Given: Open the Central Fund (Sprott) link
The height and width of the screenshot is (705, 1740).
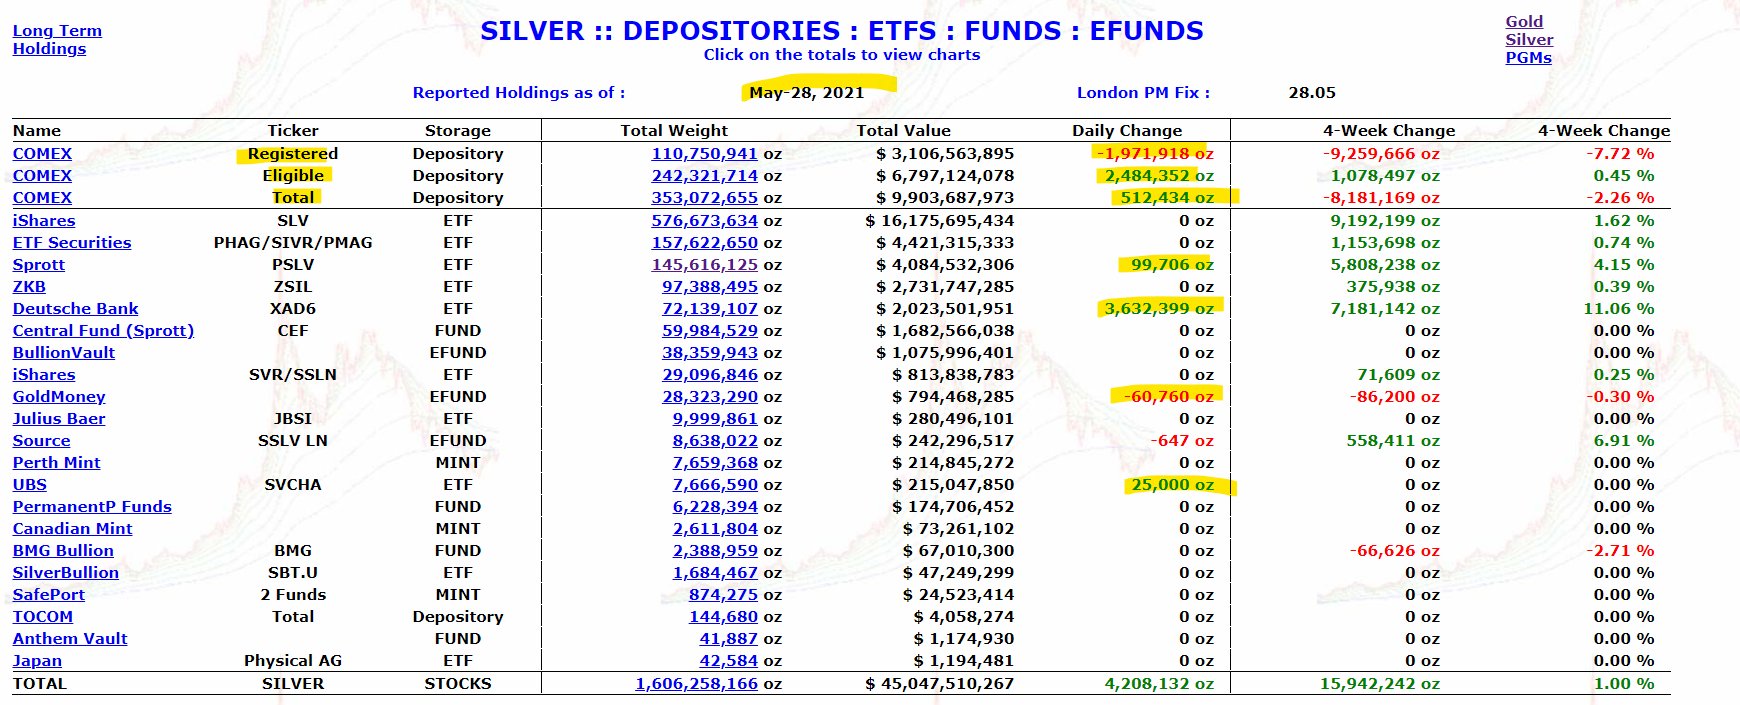Looking at the screenshot, I should (103, 331).
